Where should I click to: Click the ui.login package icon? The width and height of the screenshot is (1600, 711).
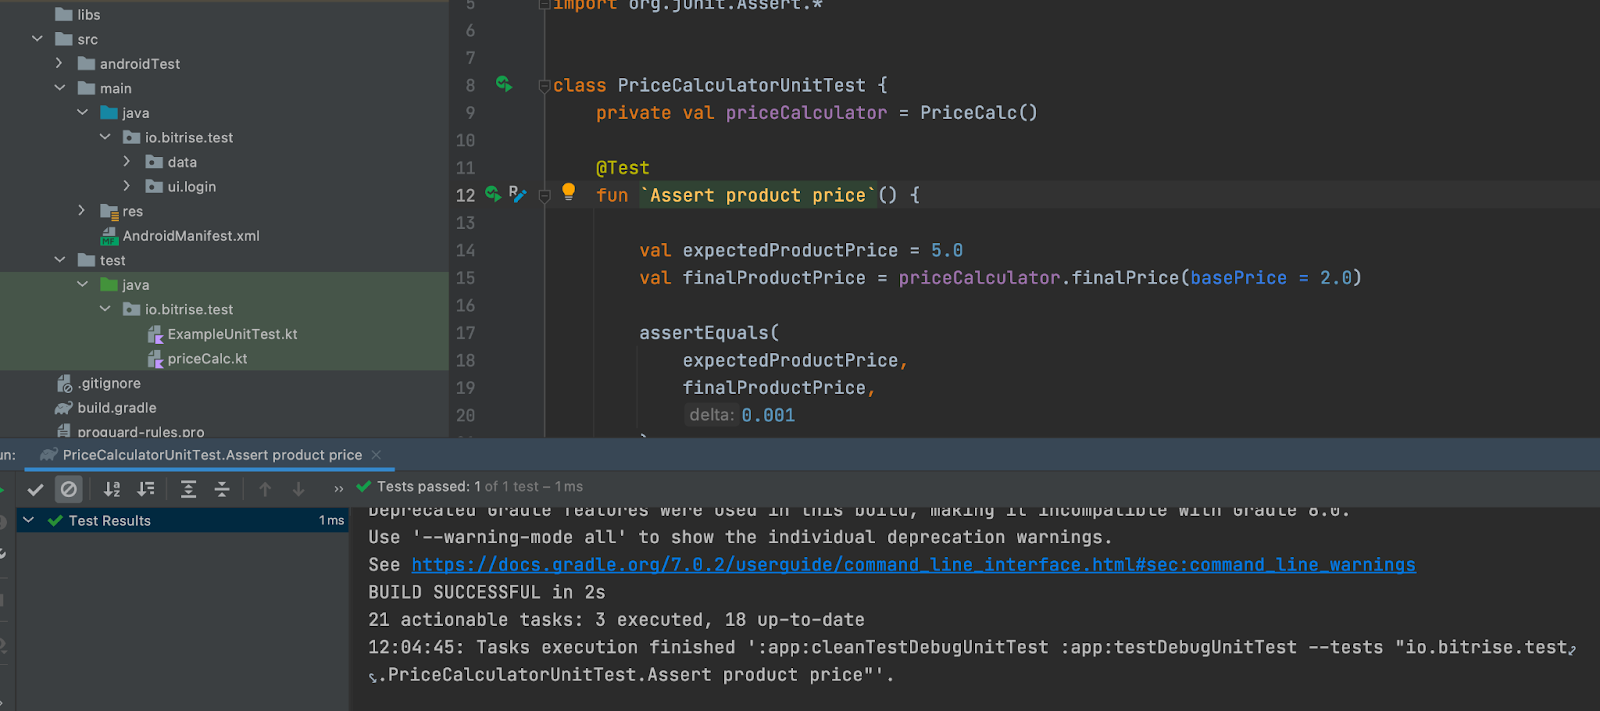tap(154, 186)
